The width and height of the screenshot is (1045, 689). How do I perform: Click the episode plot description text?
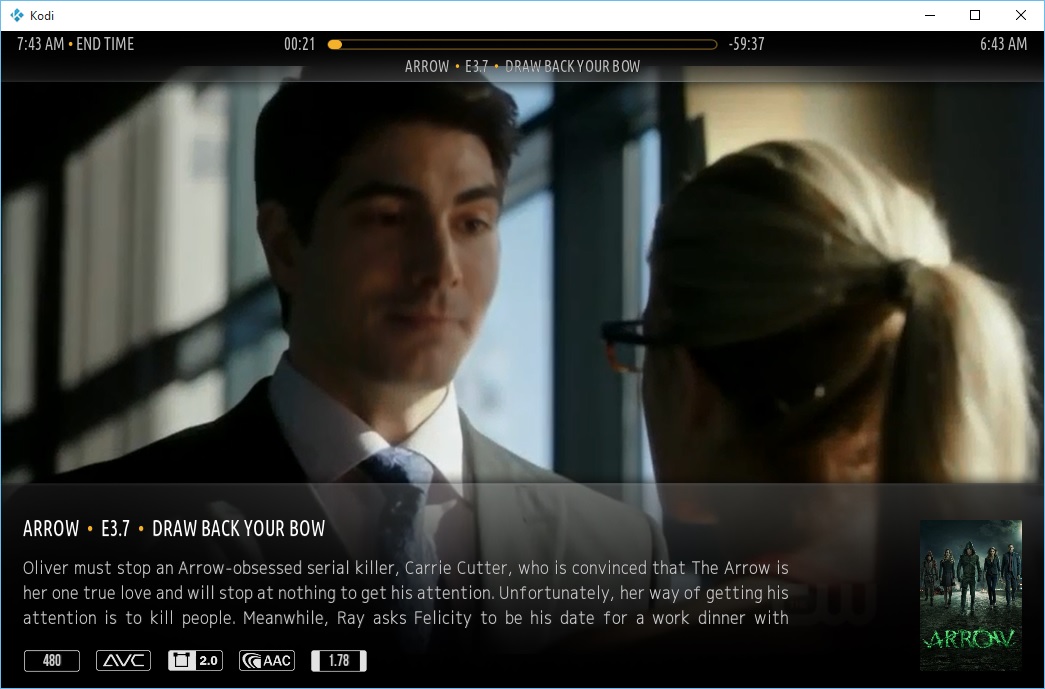[x=406, y=593]
